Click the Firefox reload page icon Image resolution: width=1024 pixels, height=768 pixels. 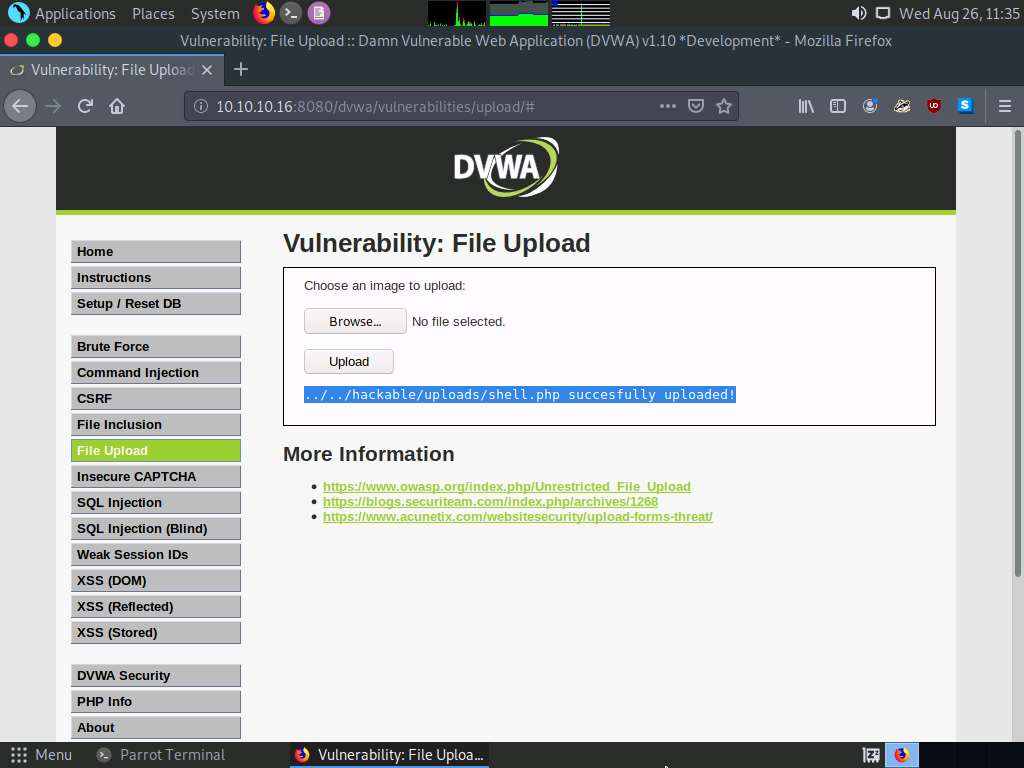tap(86, 106)
